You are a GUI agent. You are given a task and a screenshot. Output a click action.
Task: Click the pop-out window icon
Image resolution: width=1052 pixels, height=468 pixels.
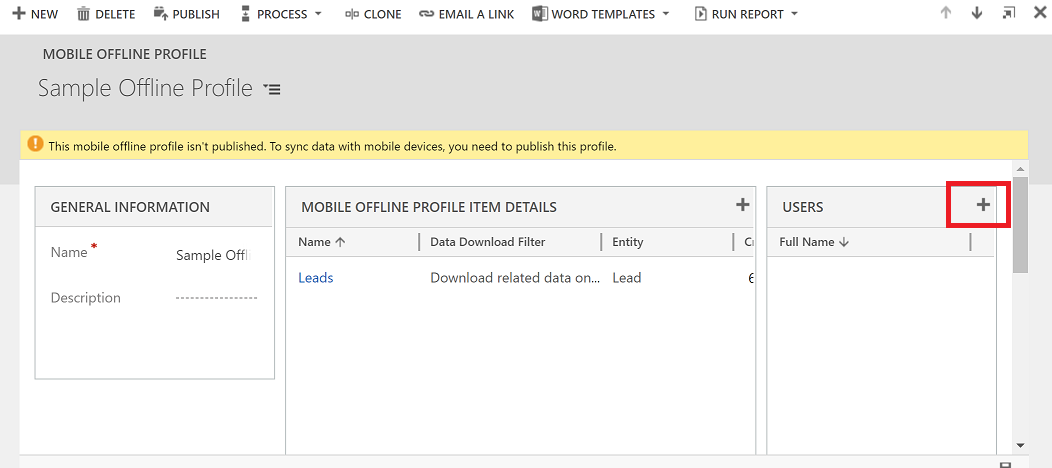[x=1008, y=14]
